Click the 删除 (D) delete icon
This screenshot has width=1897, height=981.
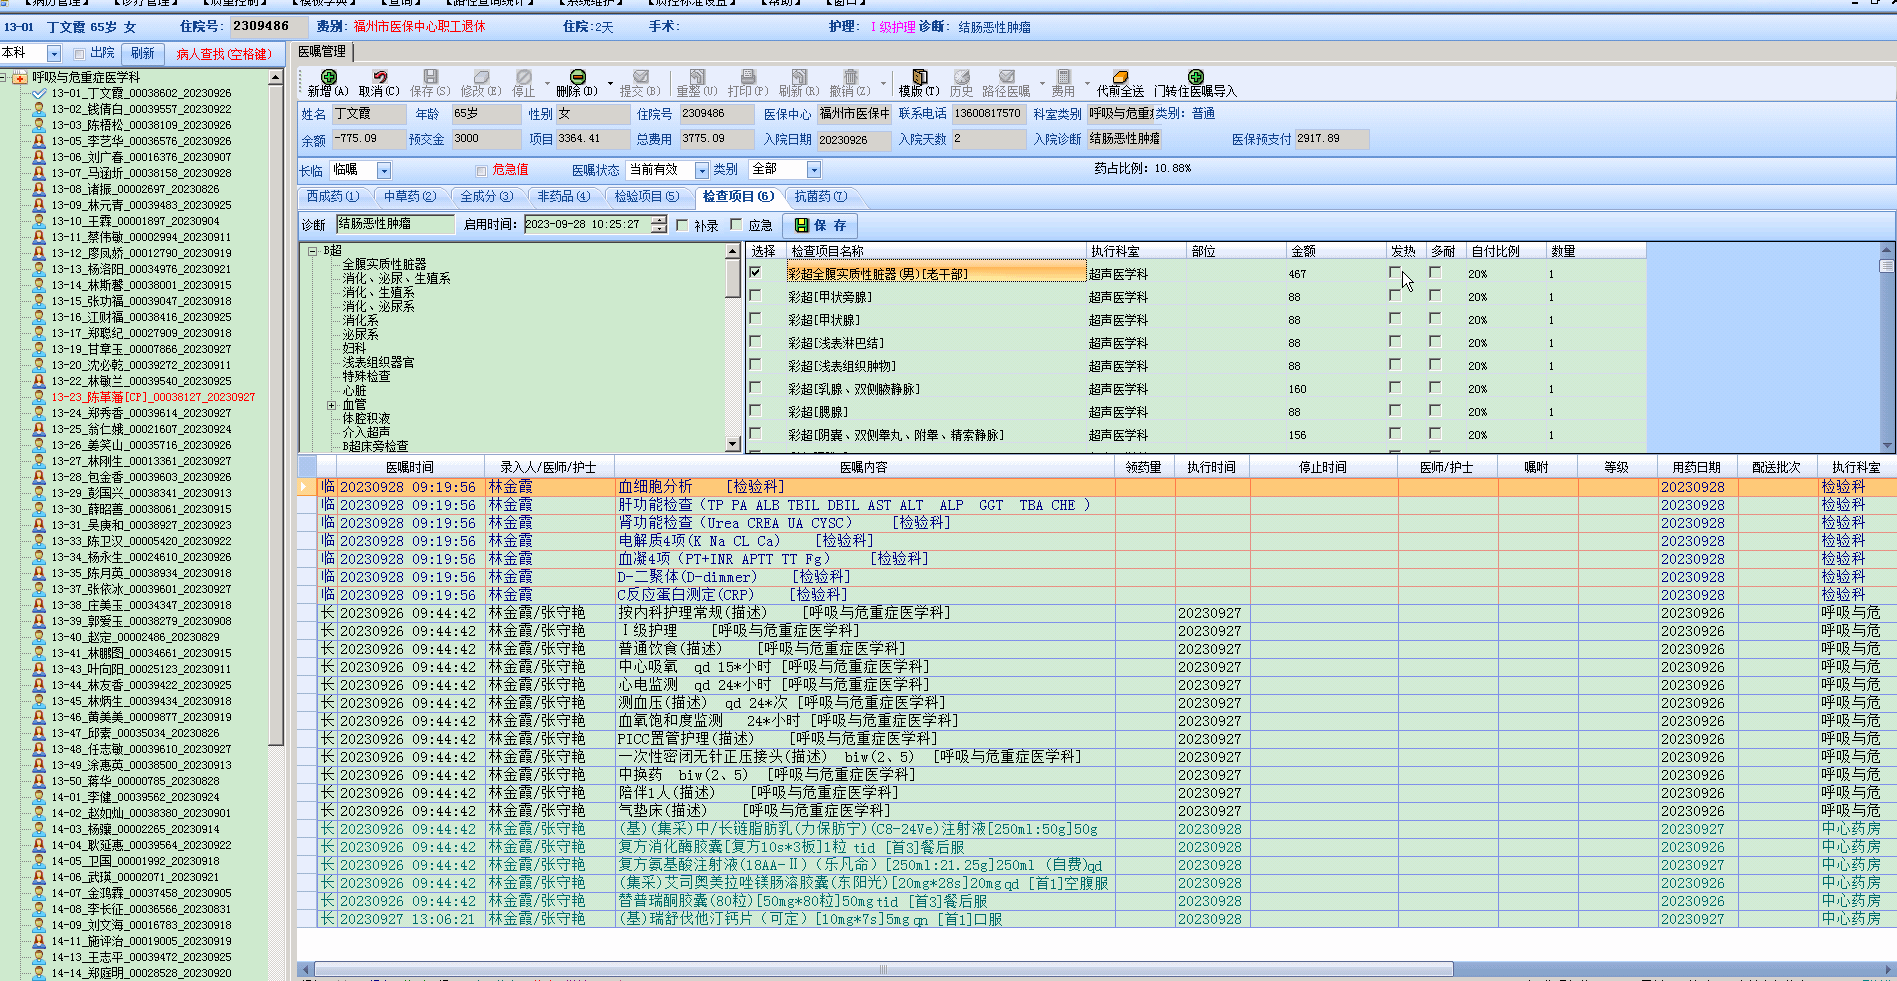pos(577,77)
